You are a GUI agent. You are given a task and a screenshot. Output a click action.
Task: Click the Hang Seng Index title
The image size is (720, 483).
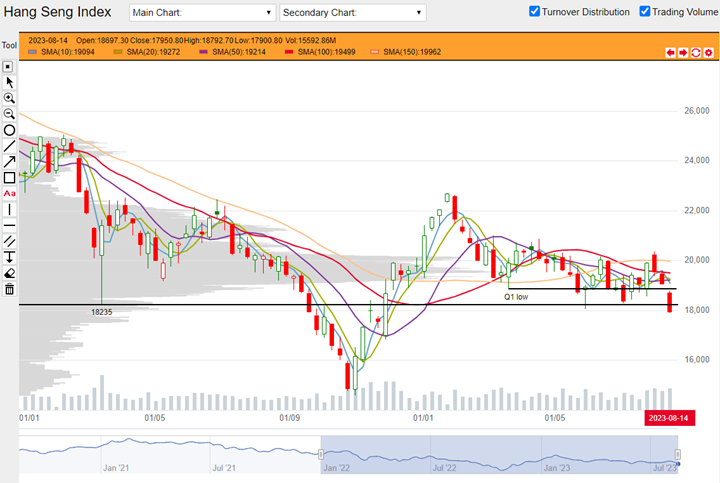pos(57,12)
